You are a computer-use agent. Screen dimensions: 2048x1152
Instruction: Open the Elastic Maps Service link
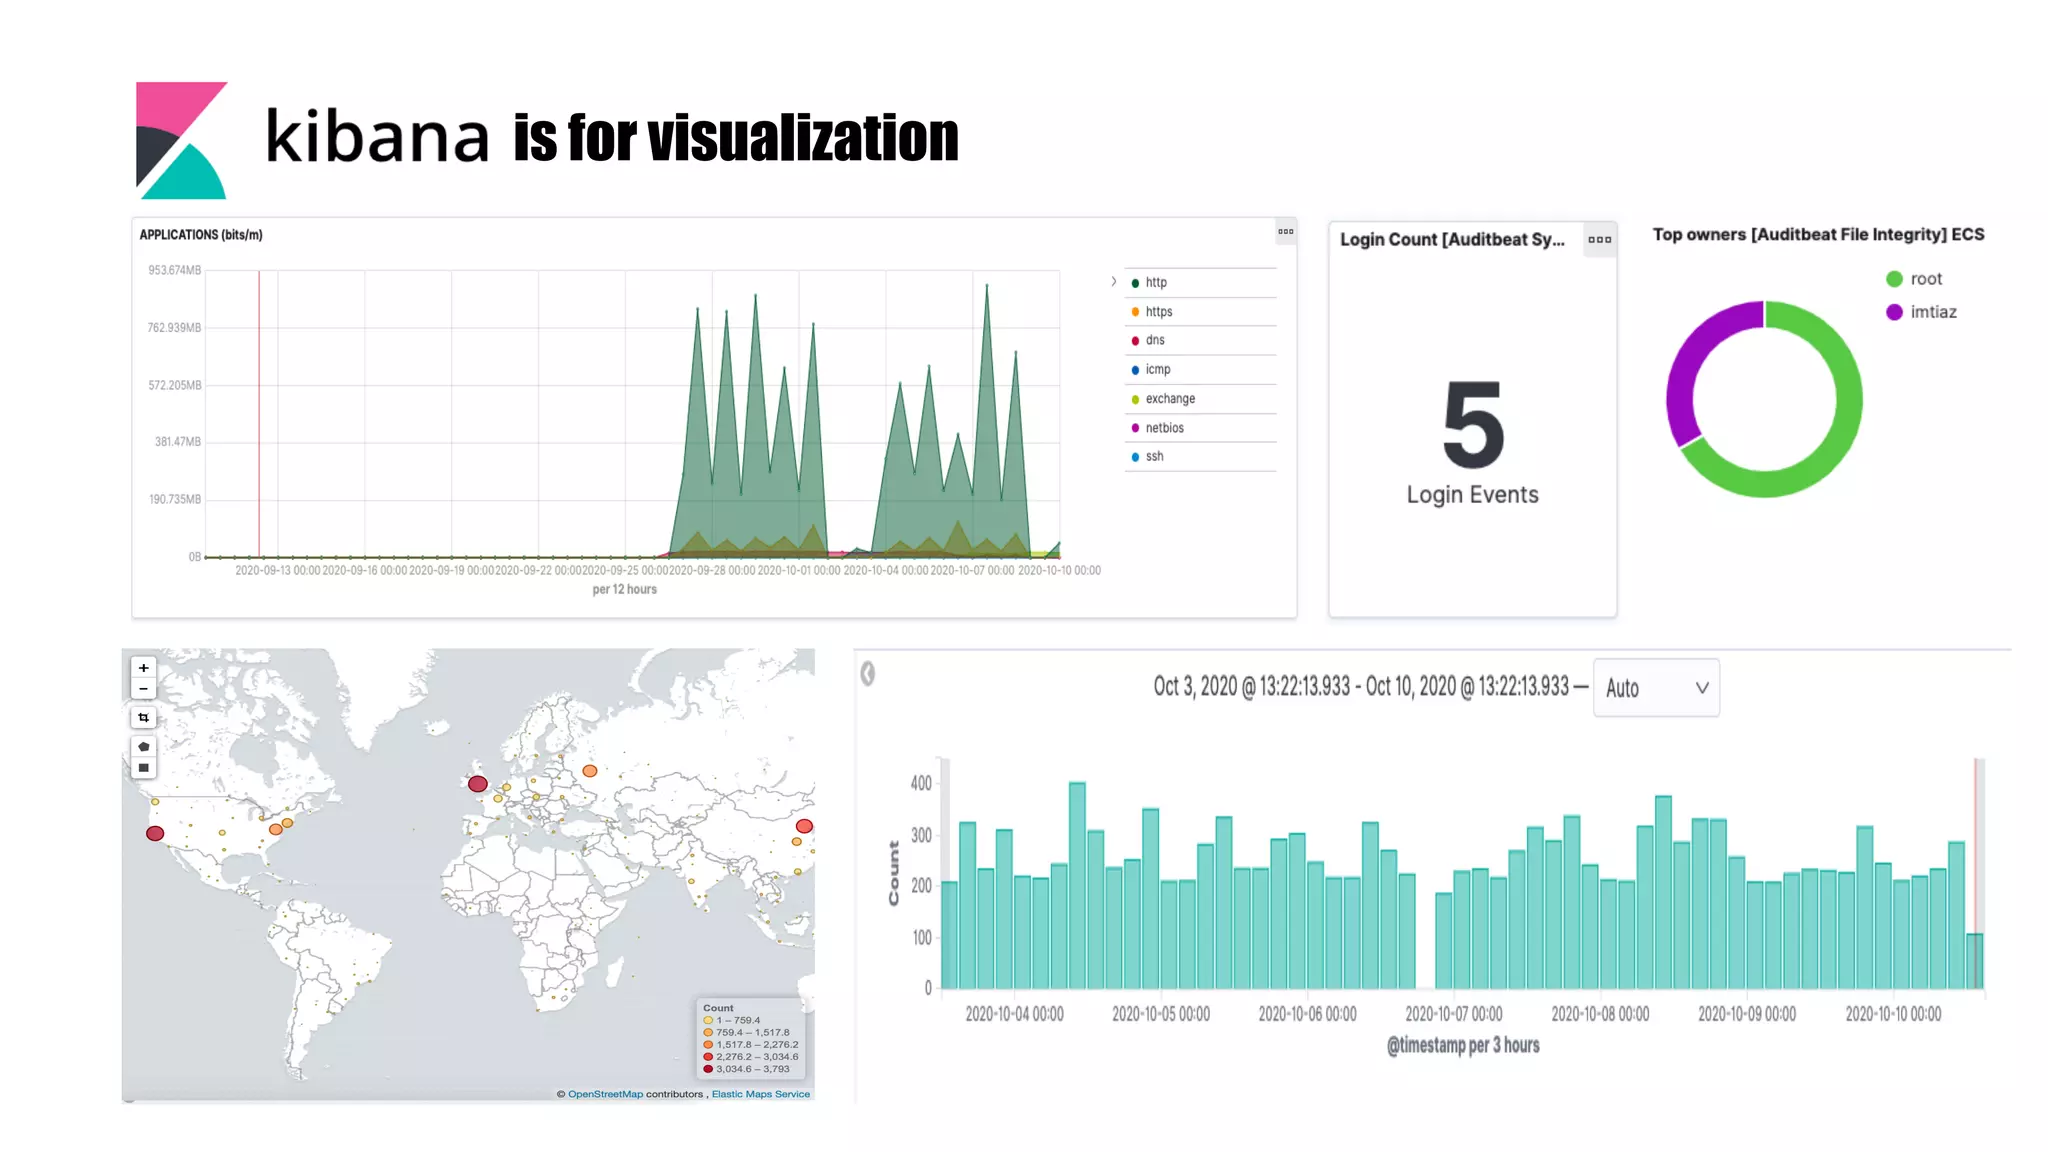[761, 1094]
